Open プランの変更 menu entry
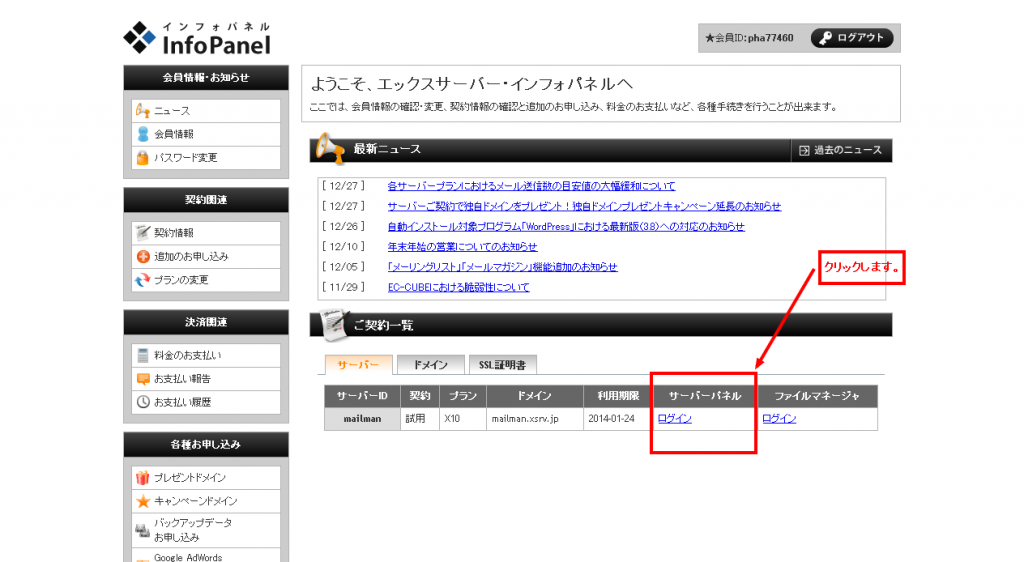1024x562 pixels. [x=206, y=280]
